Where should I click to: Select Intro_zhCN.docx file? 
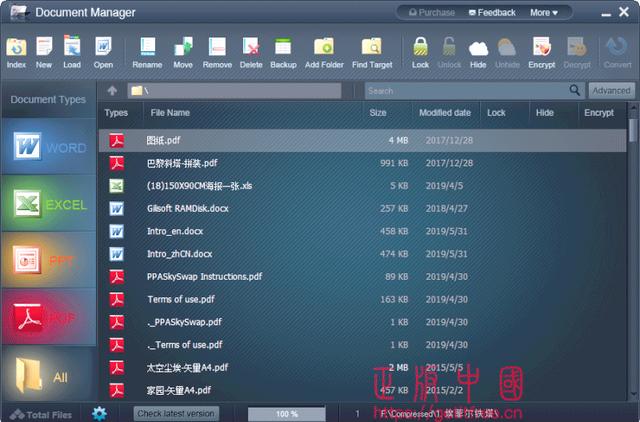(x=362, y=254)
